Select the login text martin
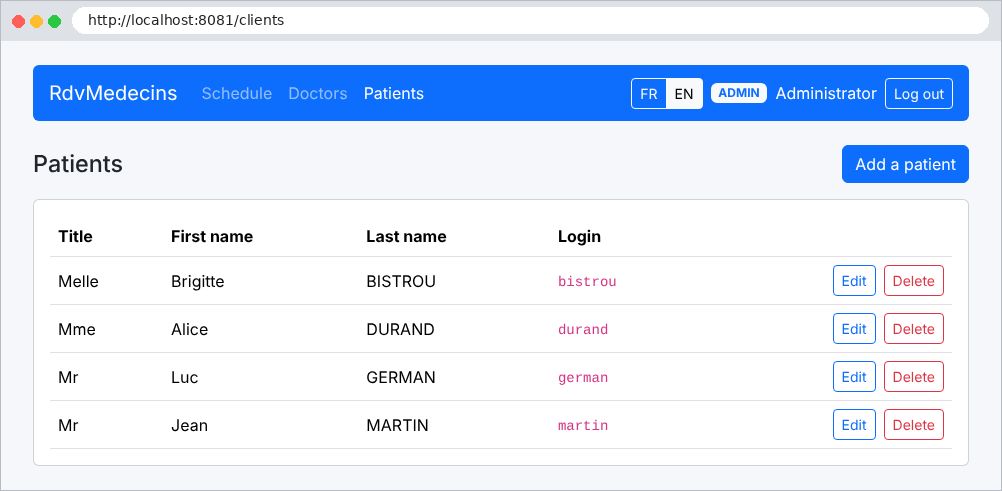Screen dimensions: 1002x491 [x=583, y=426]
